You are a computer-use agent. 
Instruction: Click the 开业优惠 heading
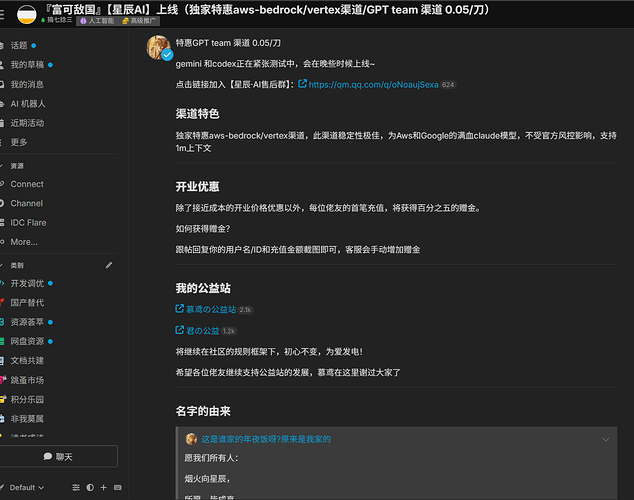(x=197, y=187)
